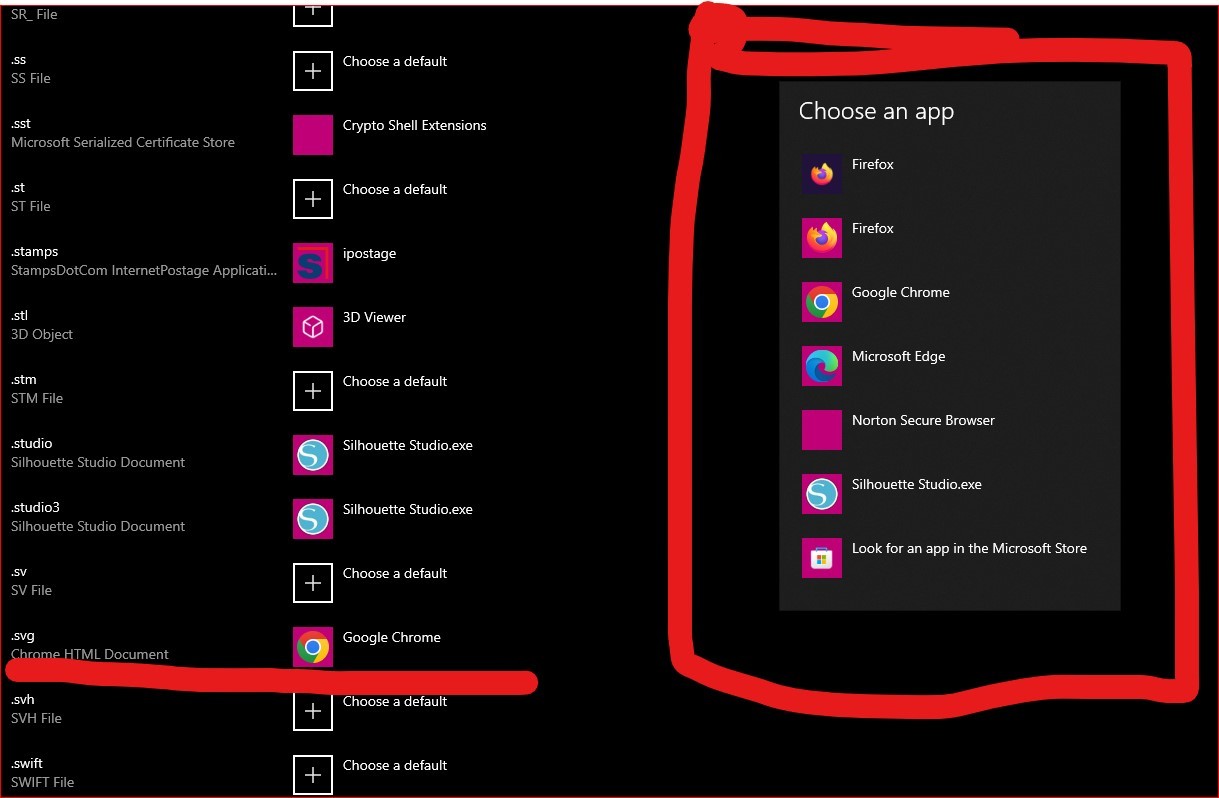Viewport: 1219px width, 798px height.
Task: Pick Norton Secure Browser from the popup
Action: [821, 430]
